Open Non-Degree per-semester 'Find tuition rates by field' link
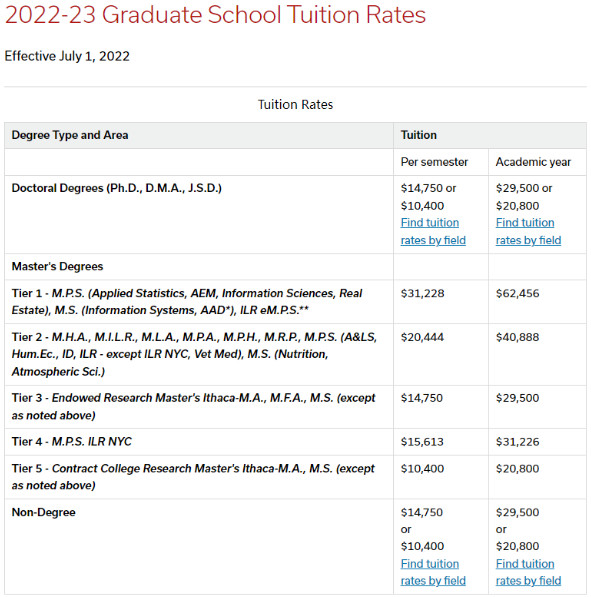This screenshot has width=591, height=597. coord(433,572)
